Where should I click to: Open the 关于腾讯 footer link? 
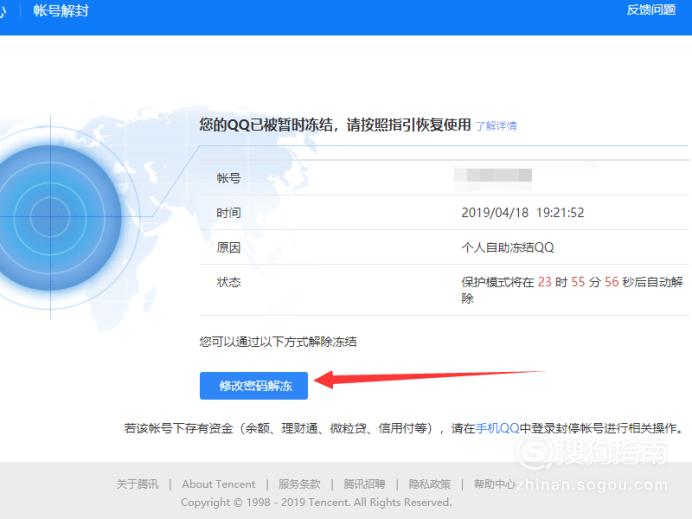pos(137,484)
